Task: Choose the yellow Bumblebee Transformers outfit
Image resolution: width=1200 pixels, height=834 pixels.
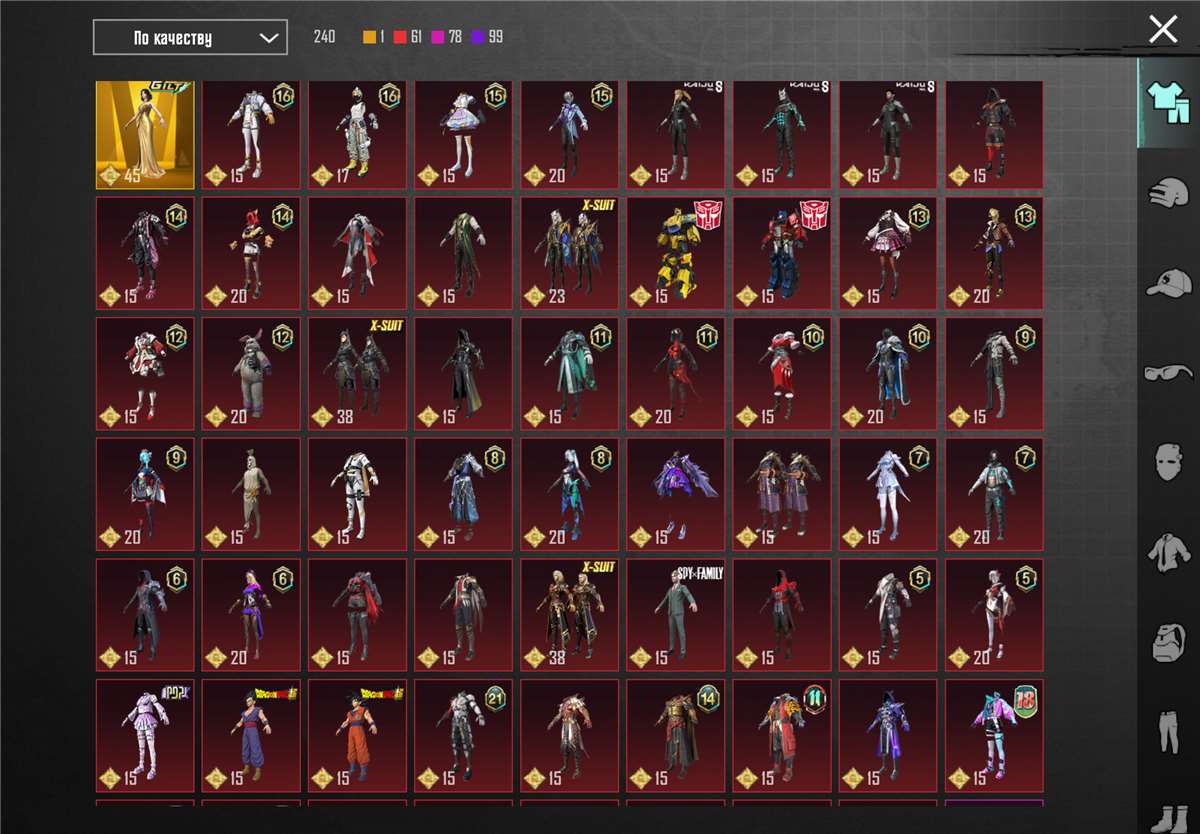Action: point(676,253)
